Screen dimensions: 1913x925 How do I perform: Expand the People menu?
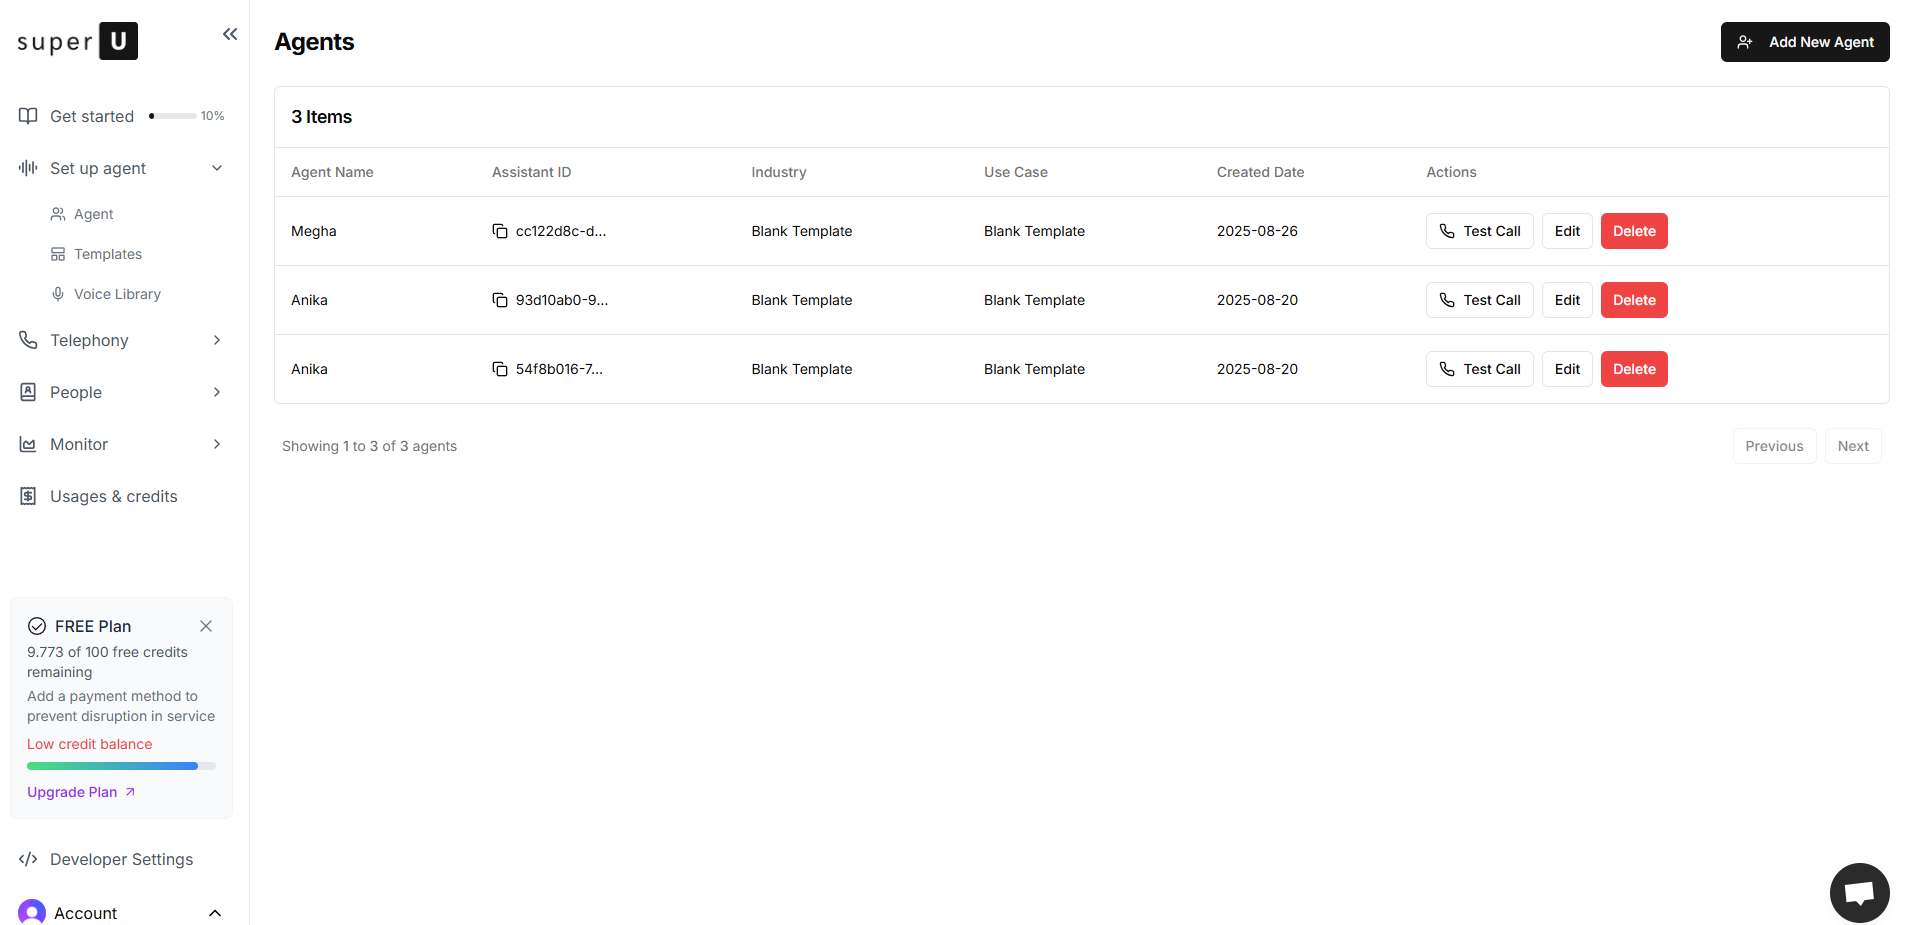point(217,392)
